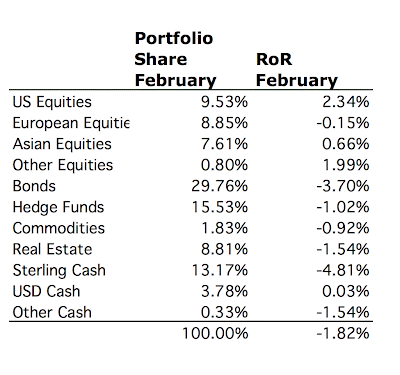
Task: Click the Real Estate label
Action: pyautogui.click(x=52, y=249)
